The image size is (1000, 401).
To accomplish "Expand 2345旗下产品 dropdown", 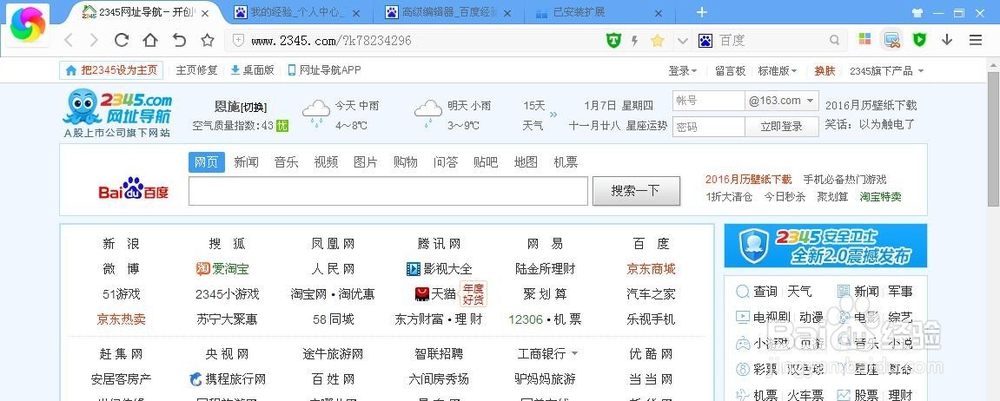I will pyautogui.click(x=886, y=71).
